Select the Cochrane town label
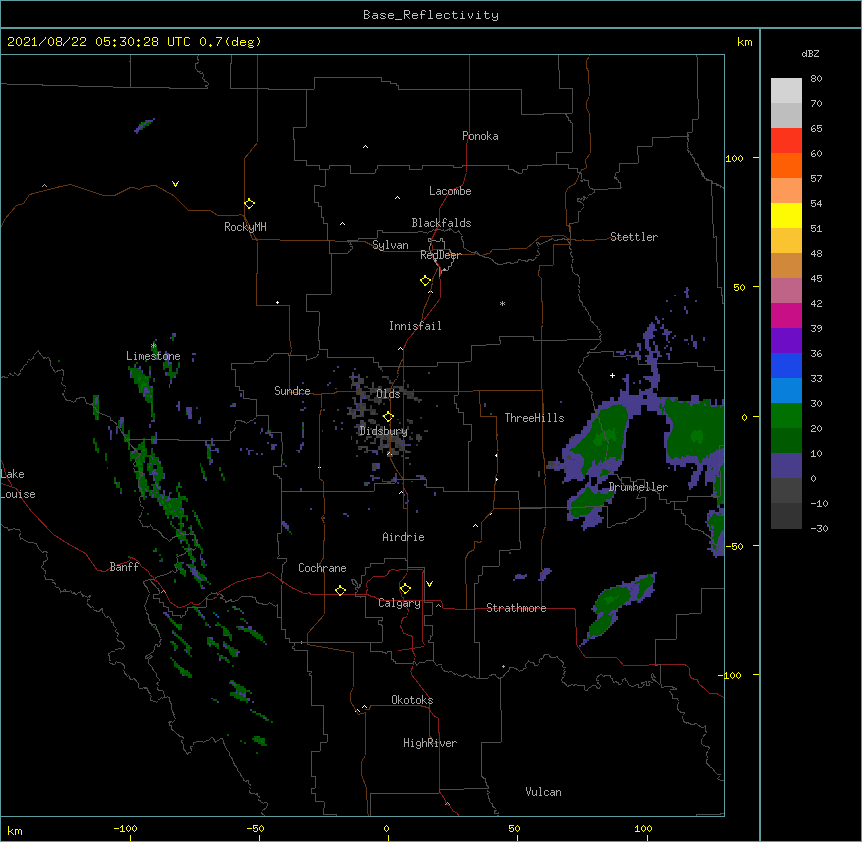The width and height of the screenshot is (862, 842). [322, 568]
